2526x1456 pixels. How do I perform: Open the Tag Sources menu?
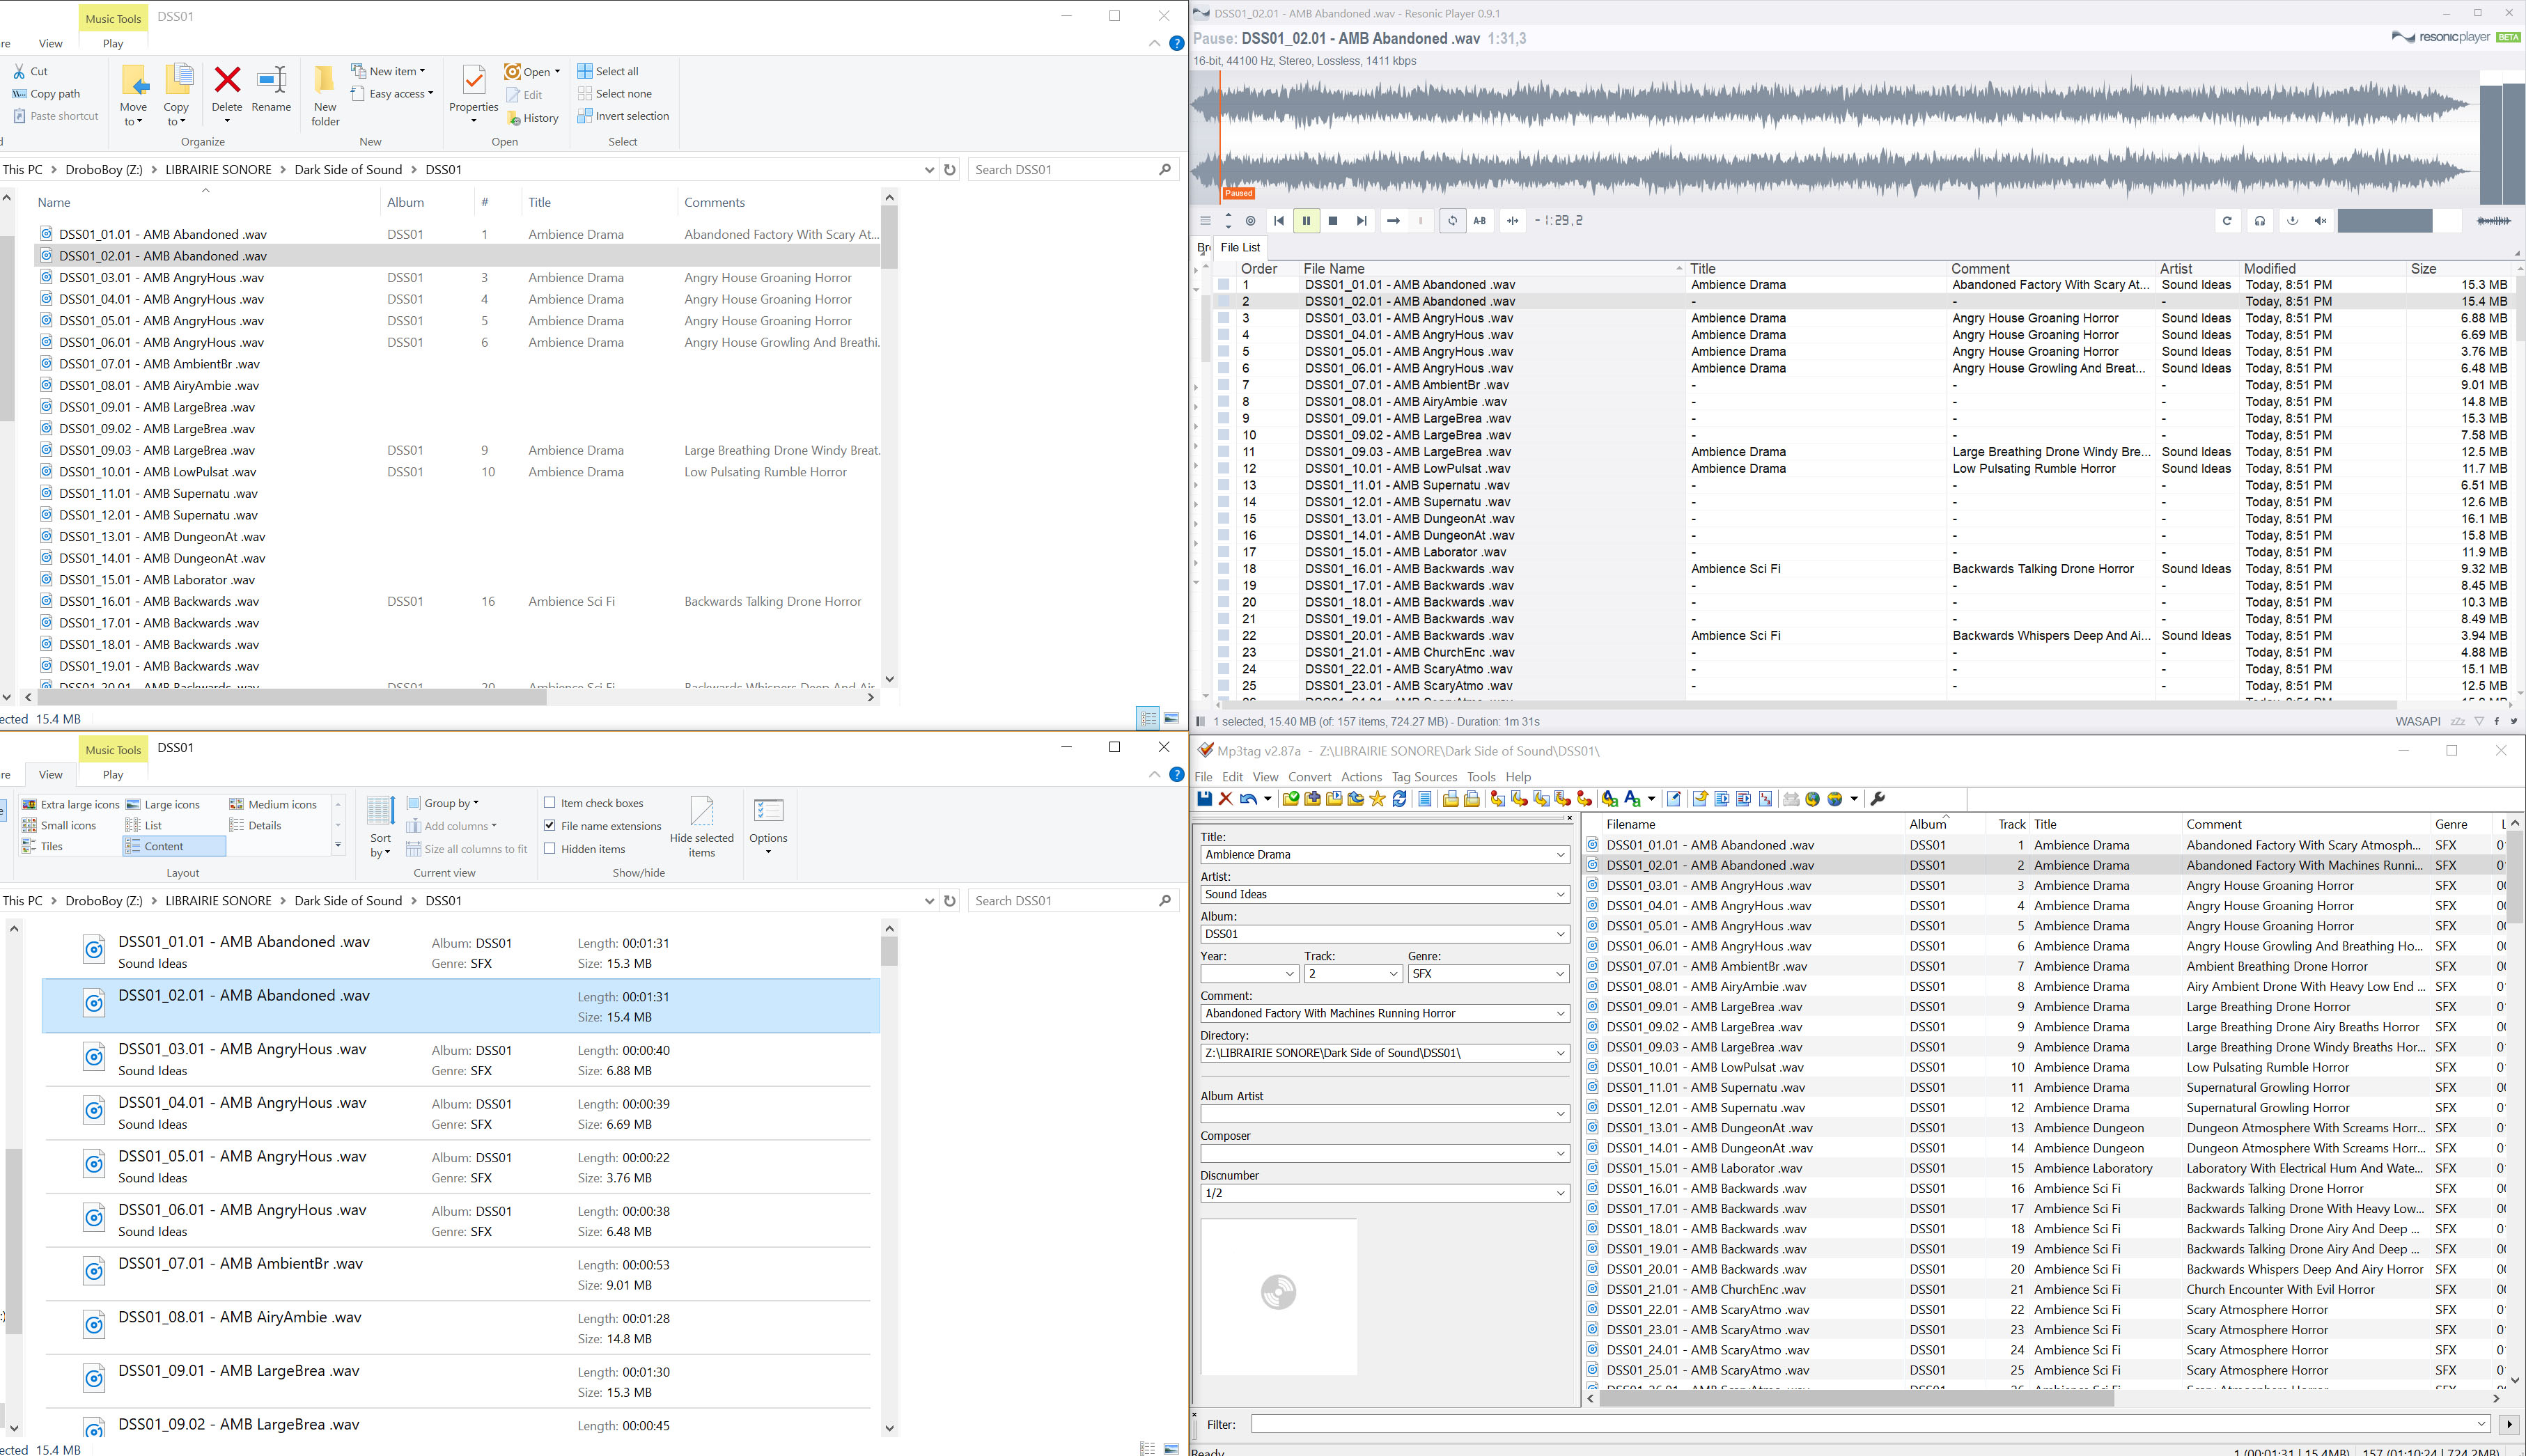(1424, 776)
